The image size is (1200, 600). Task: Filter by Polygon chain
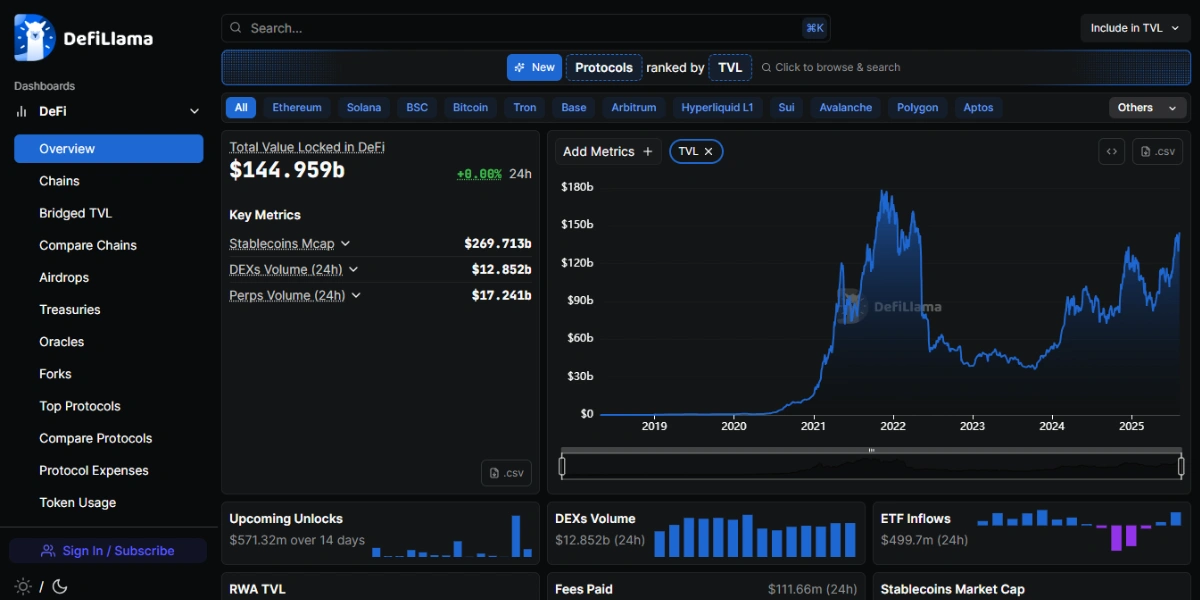[x=918, y=107]
